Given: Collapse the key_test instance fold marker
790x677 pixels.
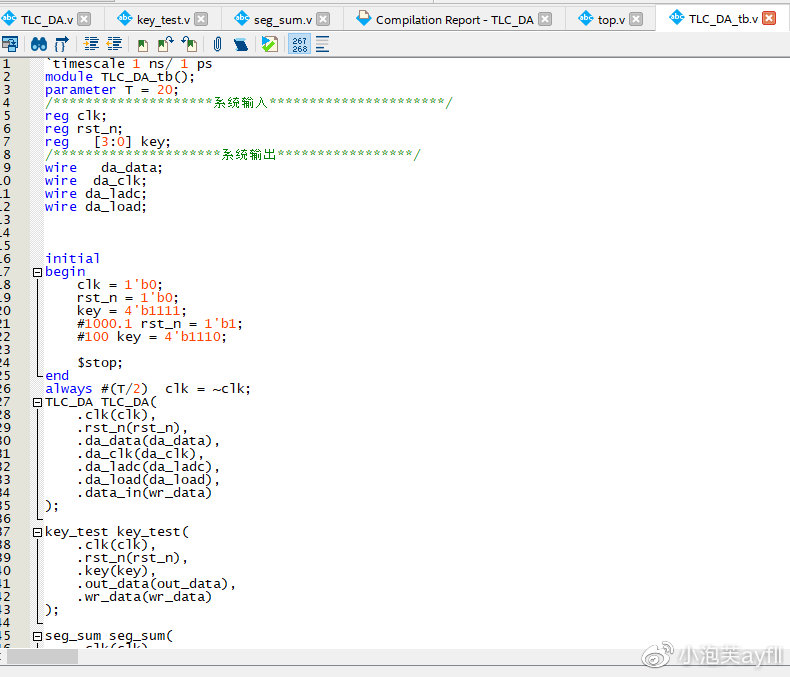Looking at the screenshot, I should click(x=37, y=532).
